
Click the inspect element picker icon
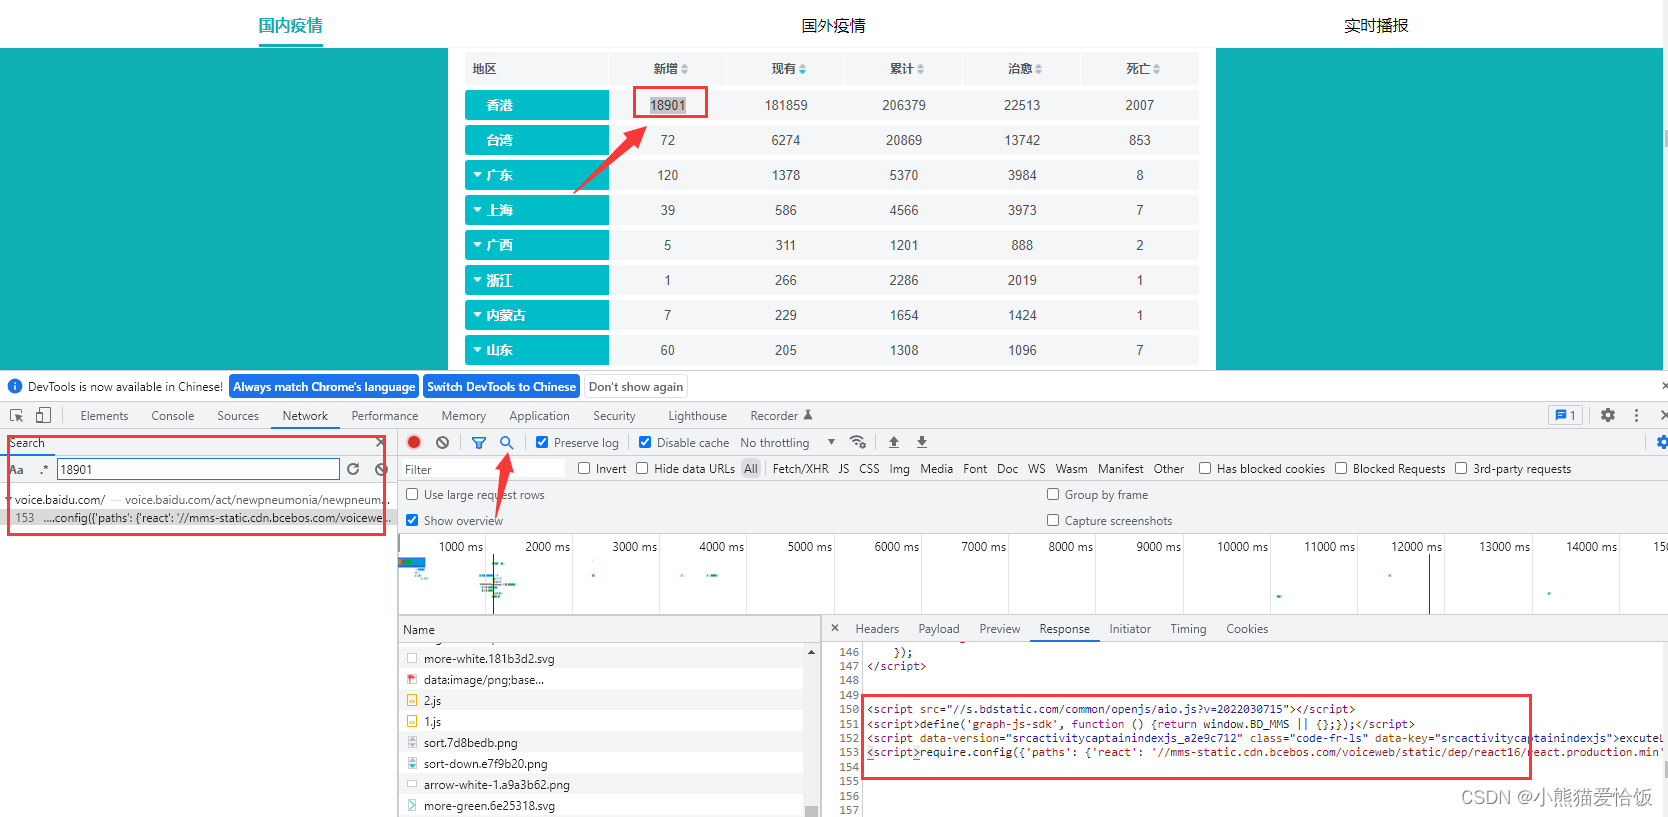pyautogui.click(x=16, y=415)
